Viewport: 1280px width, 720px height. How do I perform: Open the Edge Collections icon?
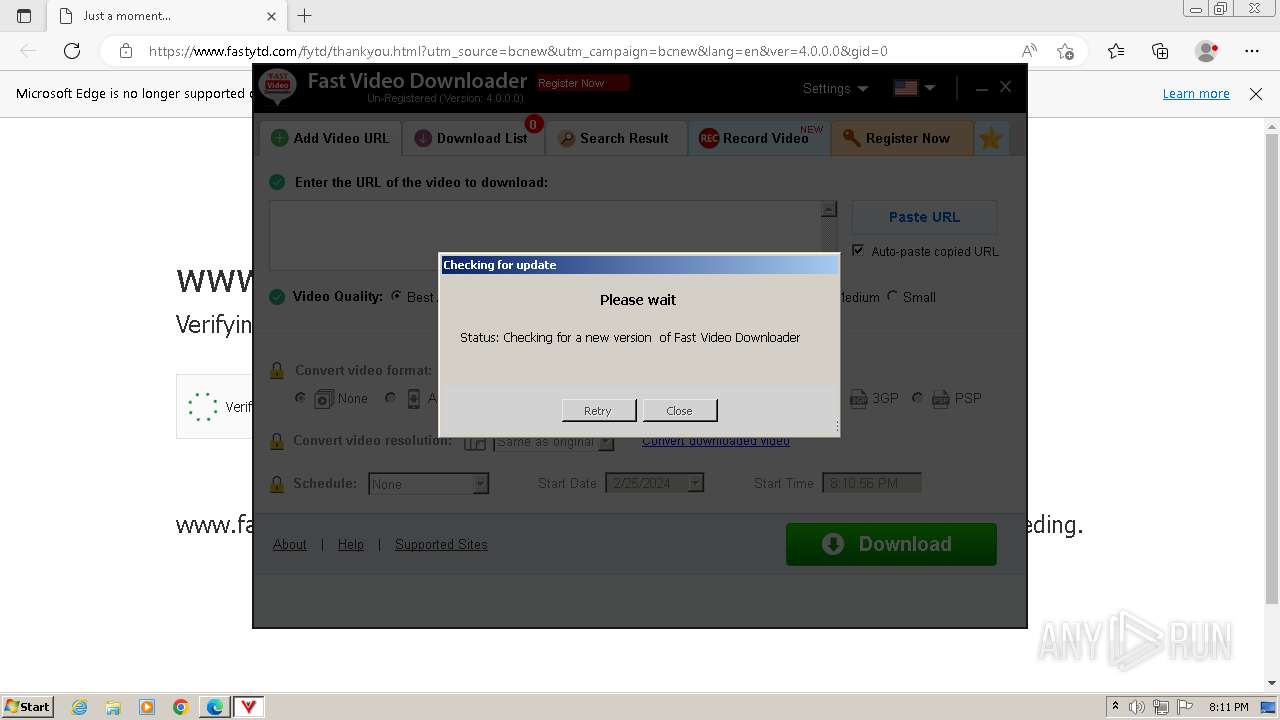coord(1160,51)
